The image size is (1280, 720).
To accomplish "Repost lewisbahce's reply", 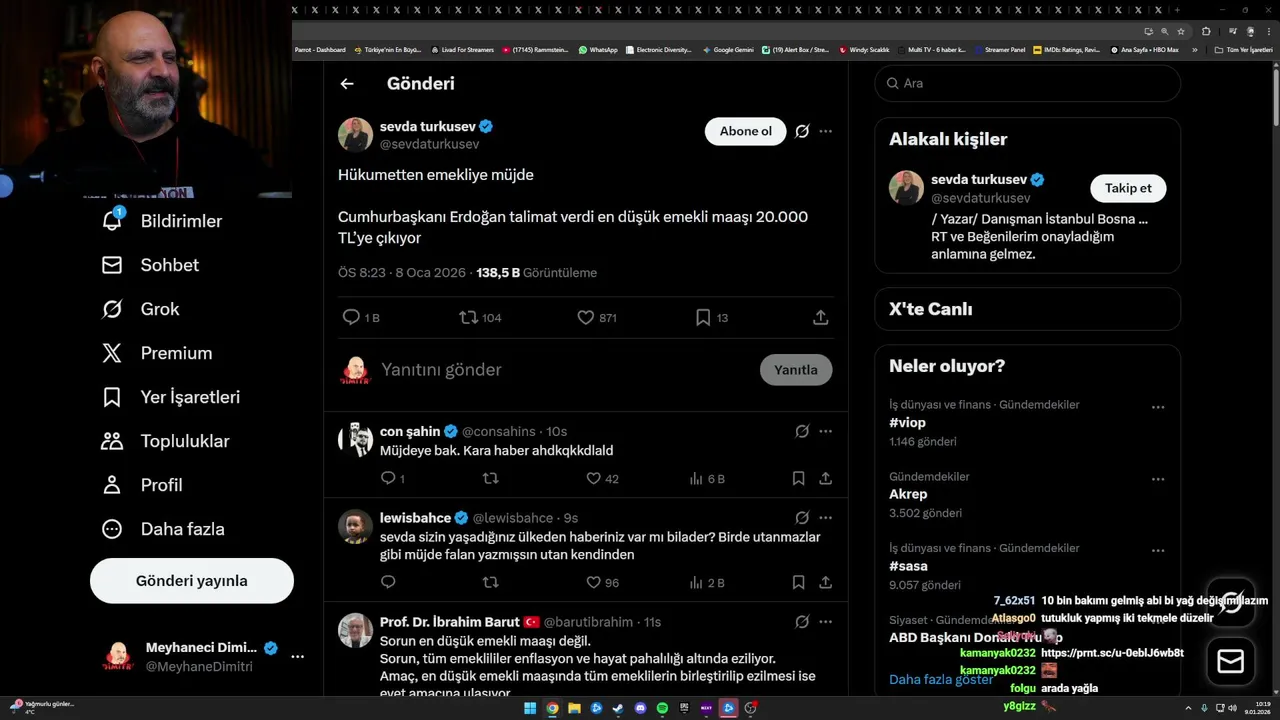I will (x=490, y=582).
